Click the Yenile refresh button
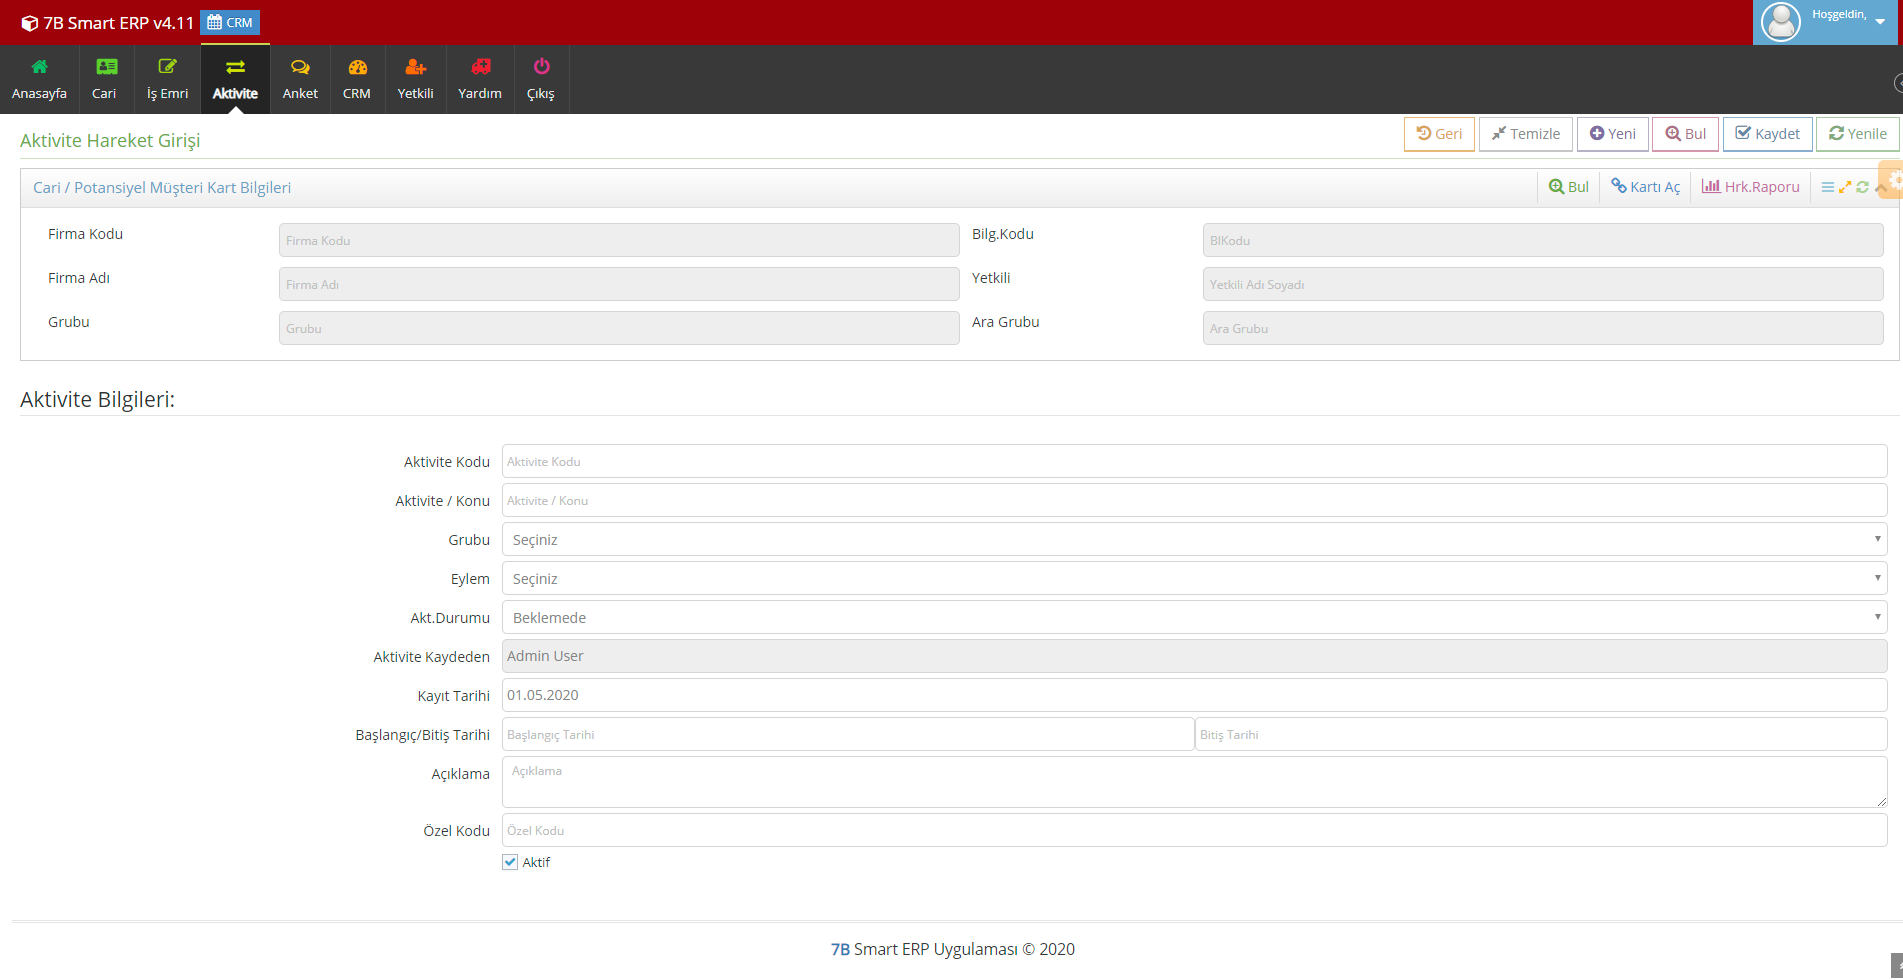Screen dimensions: 1903x980 pos(1858,134)
